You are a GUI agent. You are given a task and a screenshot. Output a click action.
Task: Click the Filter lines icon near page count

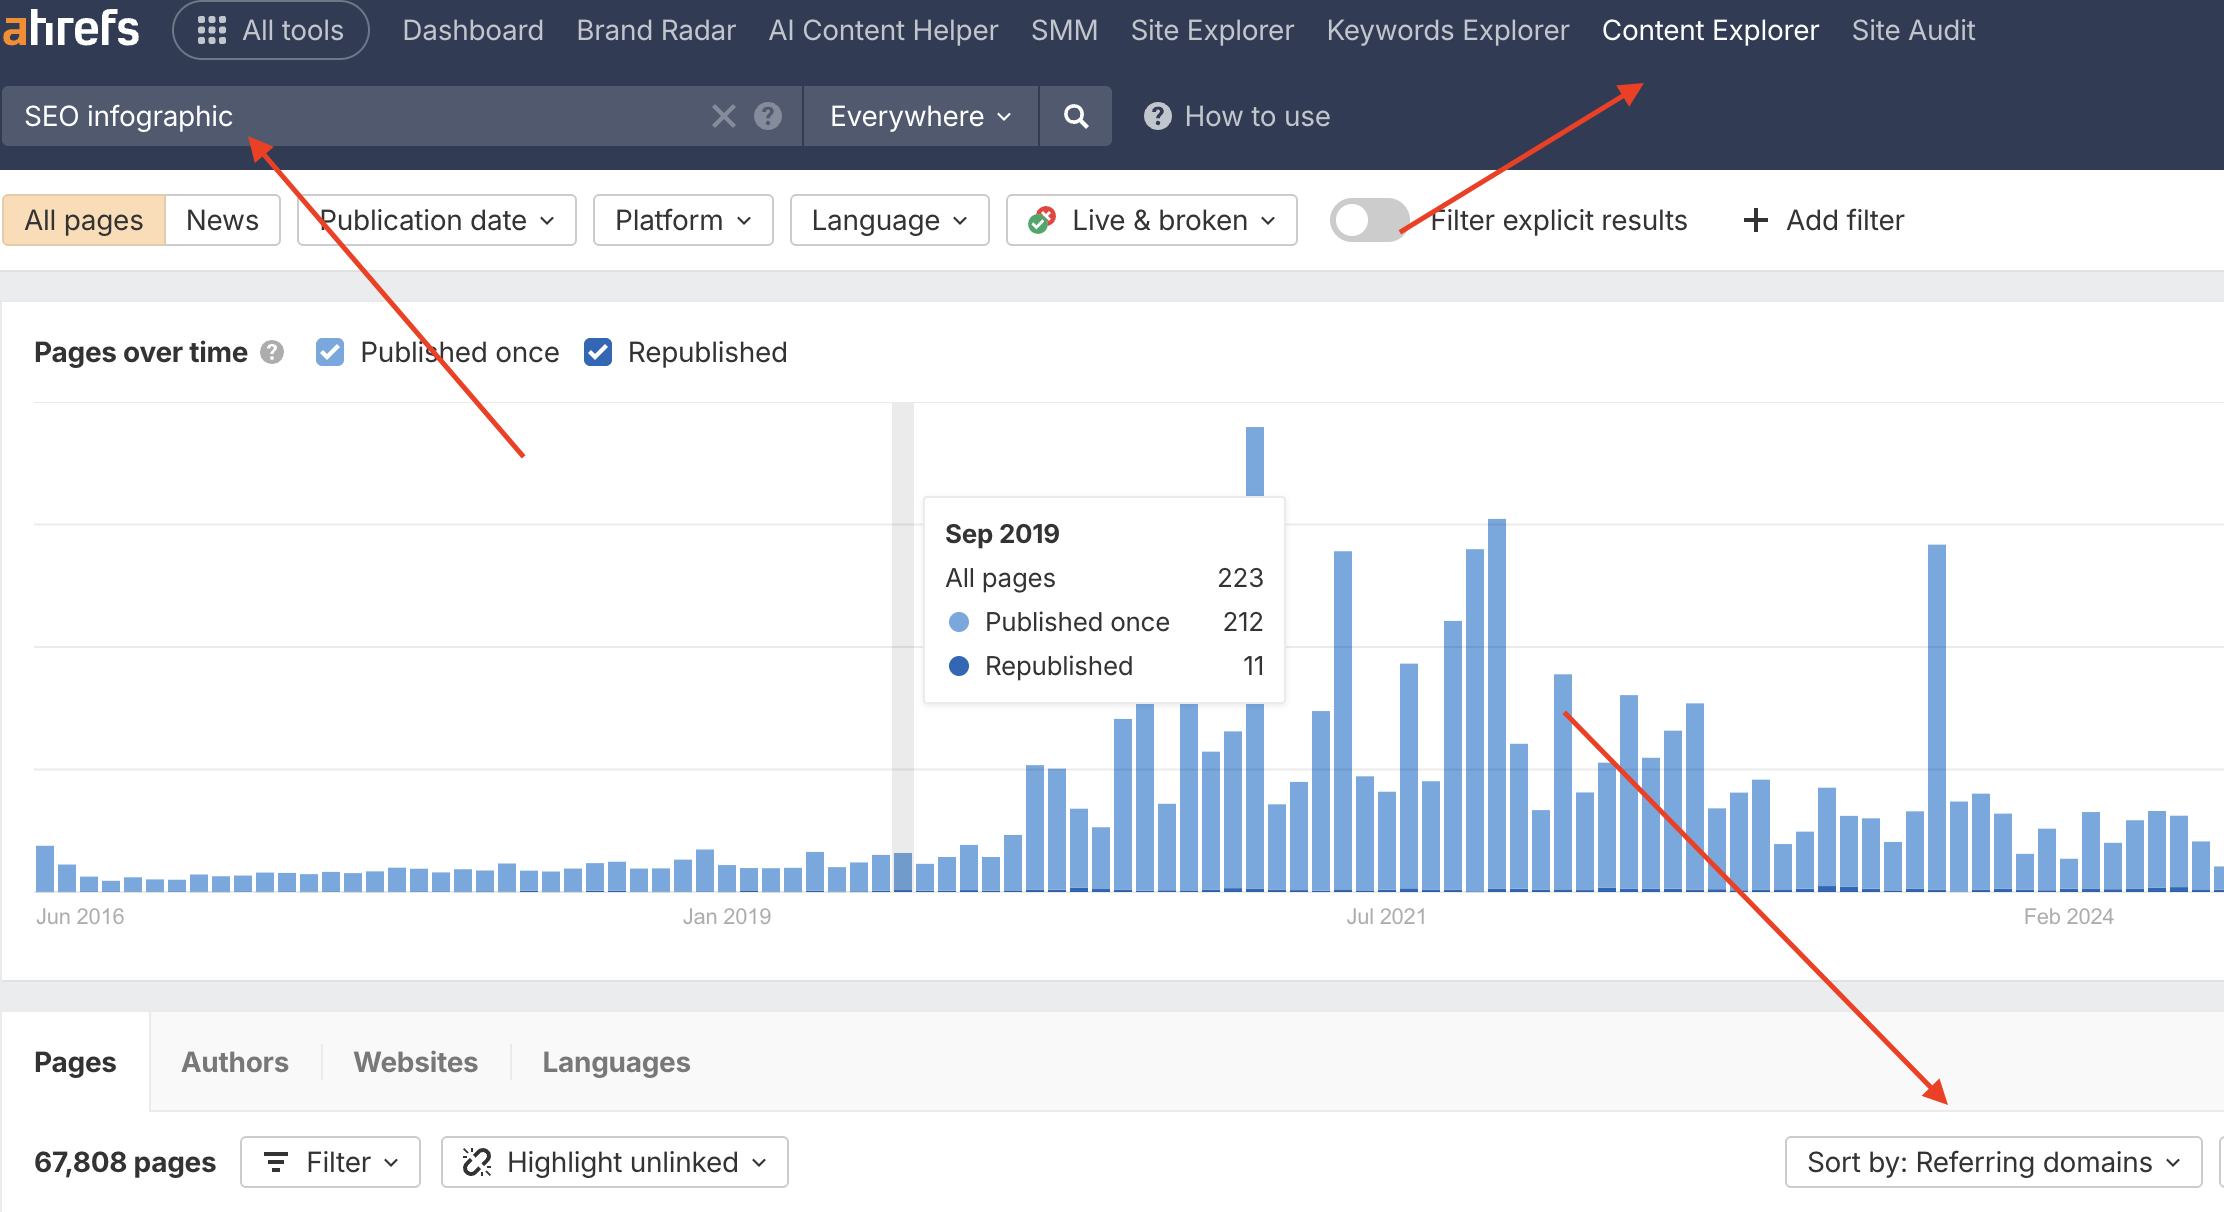[x=276, y=1162]
